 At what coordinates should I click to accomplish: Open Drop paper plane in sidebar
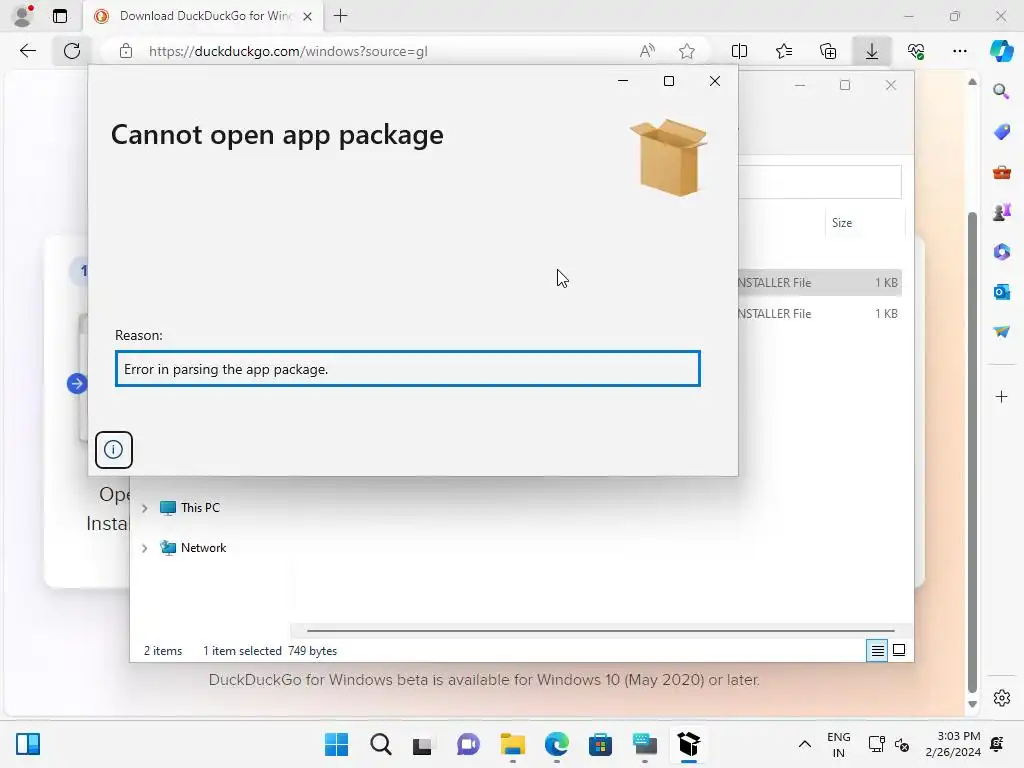tap(1001, 332)
